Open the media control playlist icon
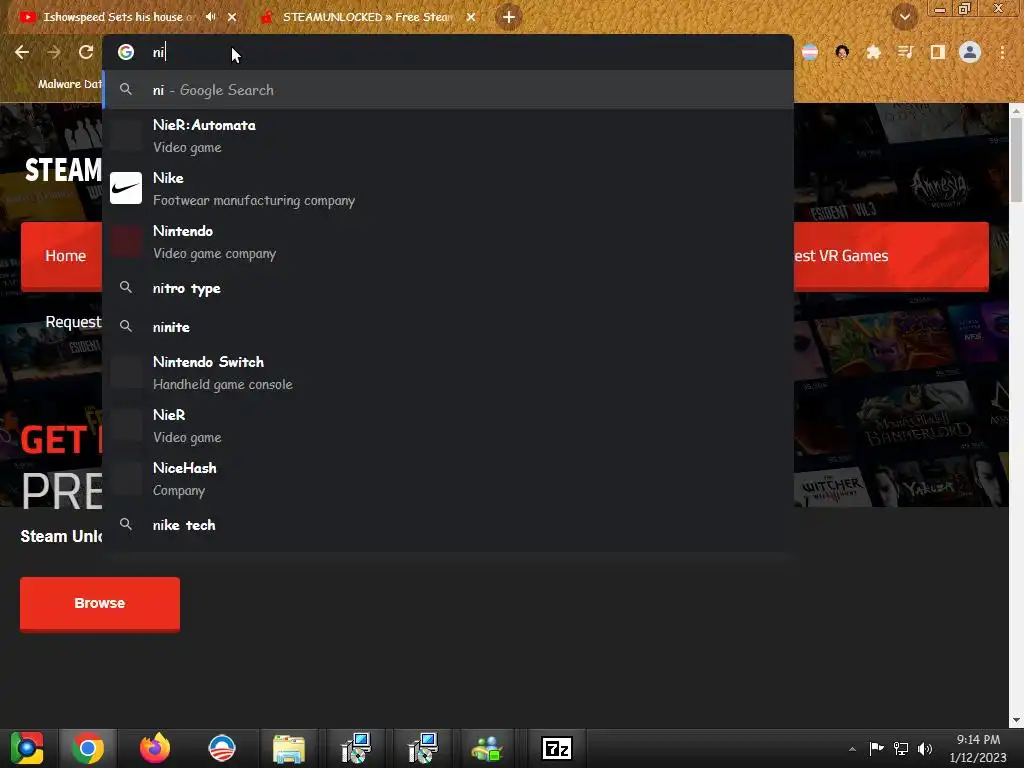1024x768 pixels. 905,52
